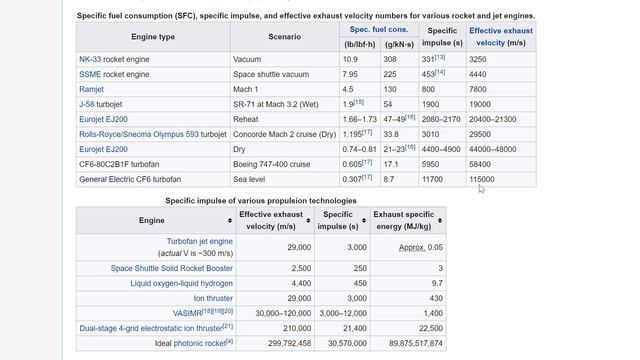Follow citation [14] beside 453
Viewport: 640px width, 360px height.
click(440, 72)
